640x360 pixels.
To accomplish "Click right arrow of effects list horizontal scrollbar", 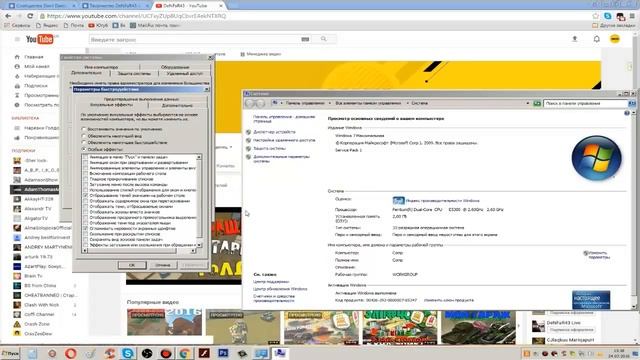I will (193, 251).
